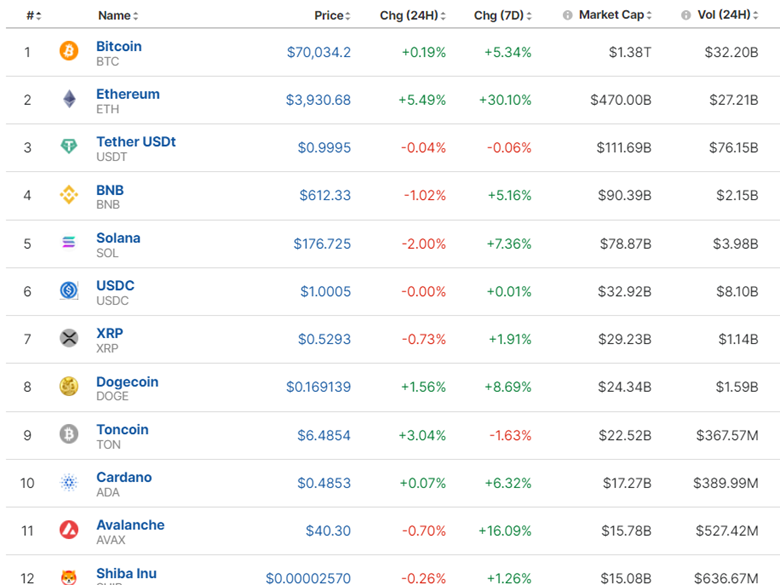780x585 pixels.
Task: Click Ethereum 7D change +30.10%
Action: coord(505,100)
